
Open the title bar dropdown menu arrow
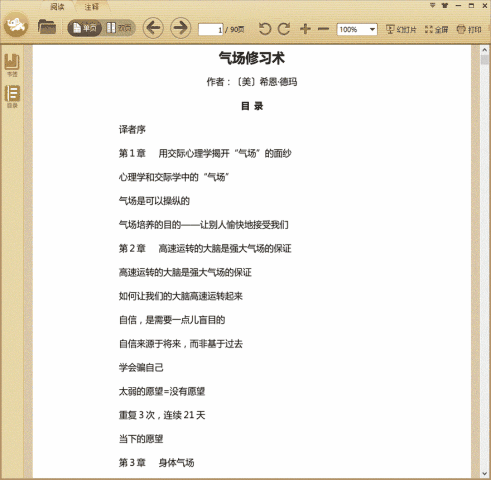click(x=432, y=5)
